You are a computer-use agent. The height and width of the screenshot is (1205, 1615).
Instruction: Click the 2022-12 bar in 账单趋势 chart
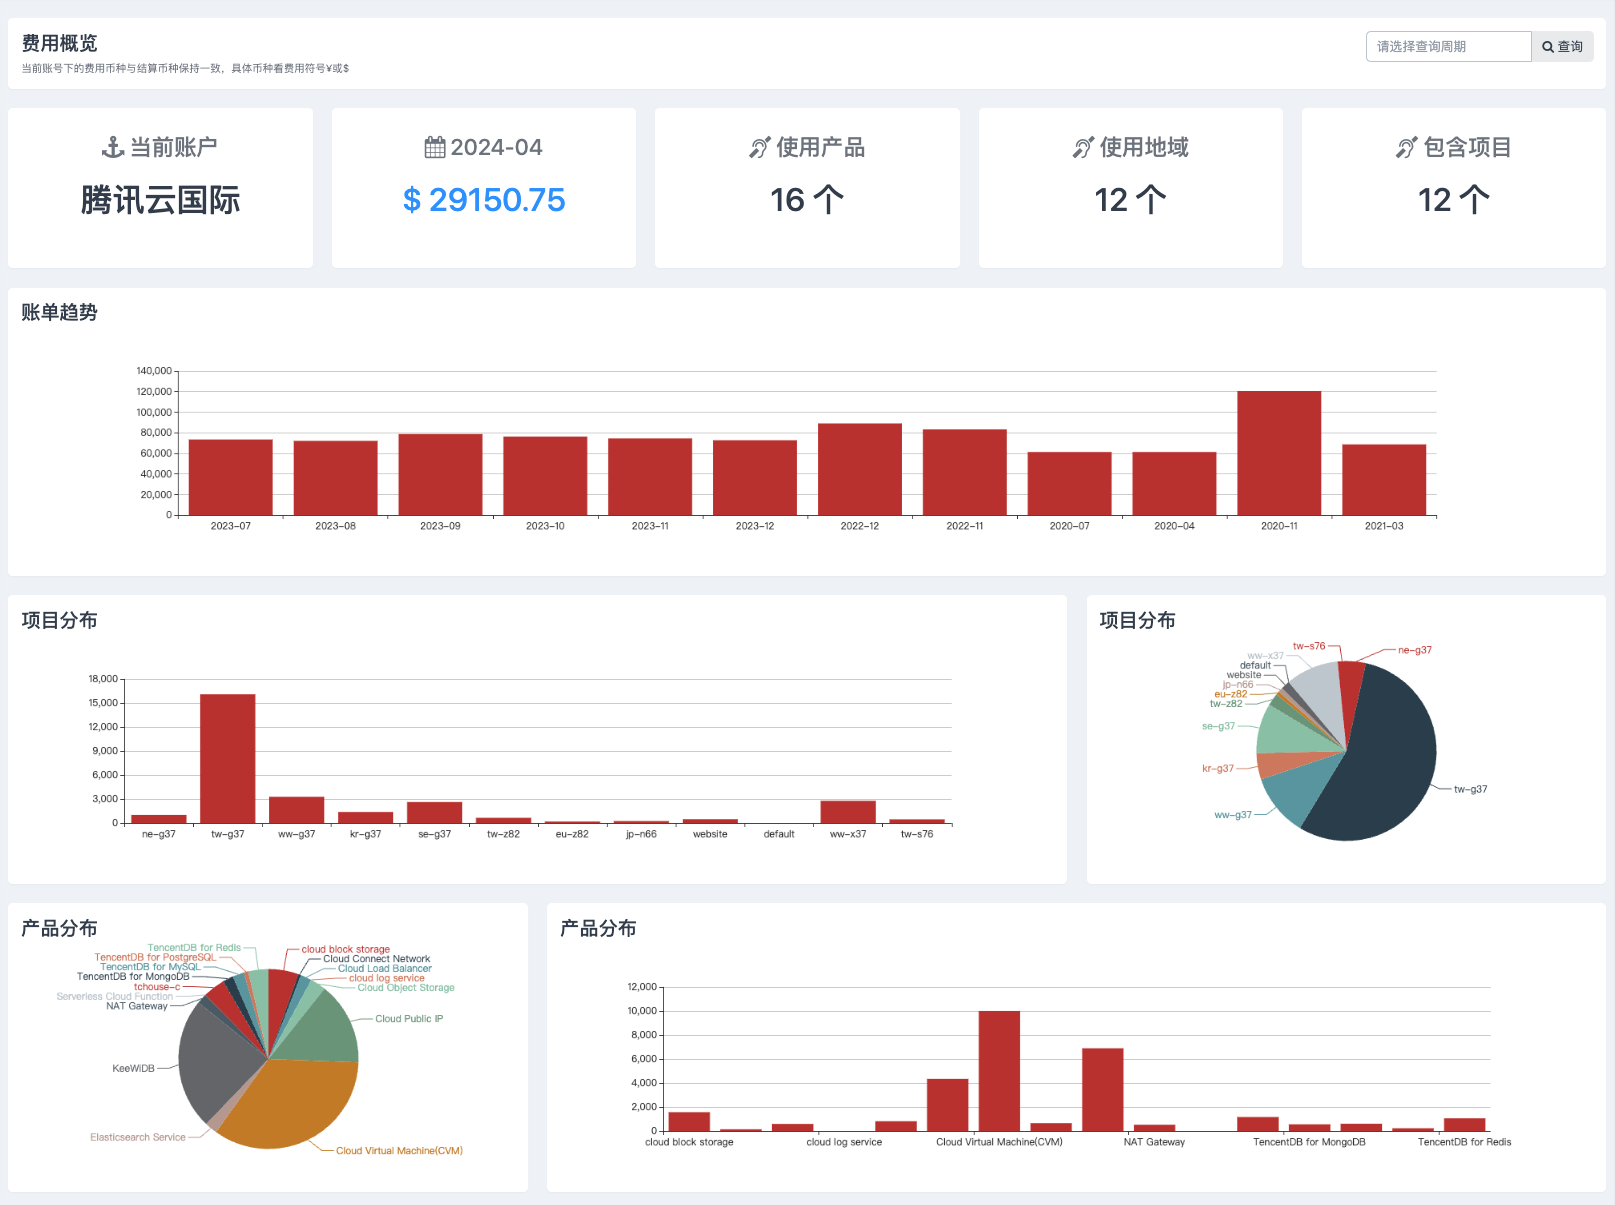(x=860, y=469)
